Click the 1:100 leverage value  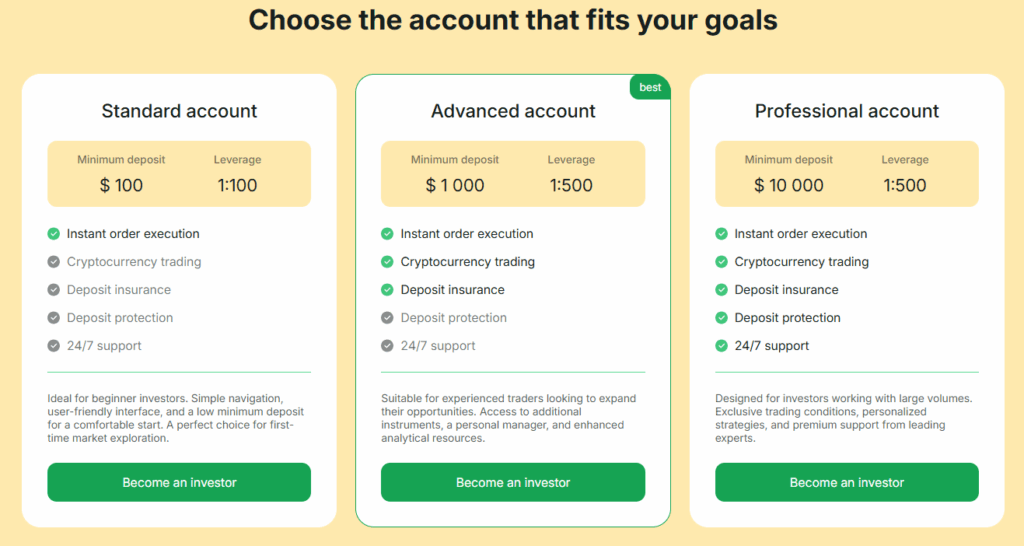pyautogui.click(x=237, y=185)
